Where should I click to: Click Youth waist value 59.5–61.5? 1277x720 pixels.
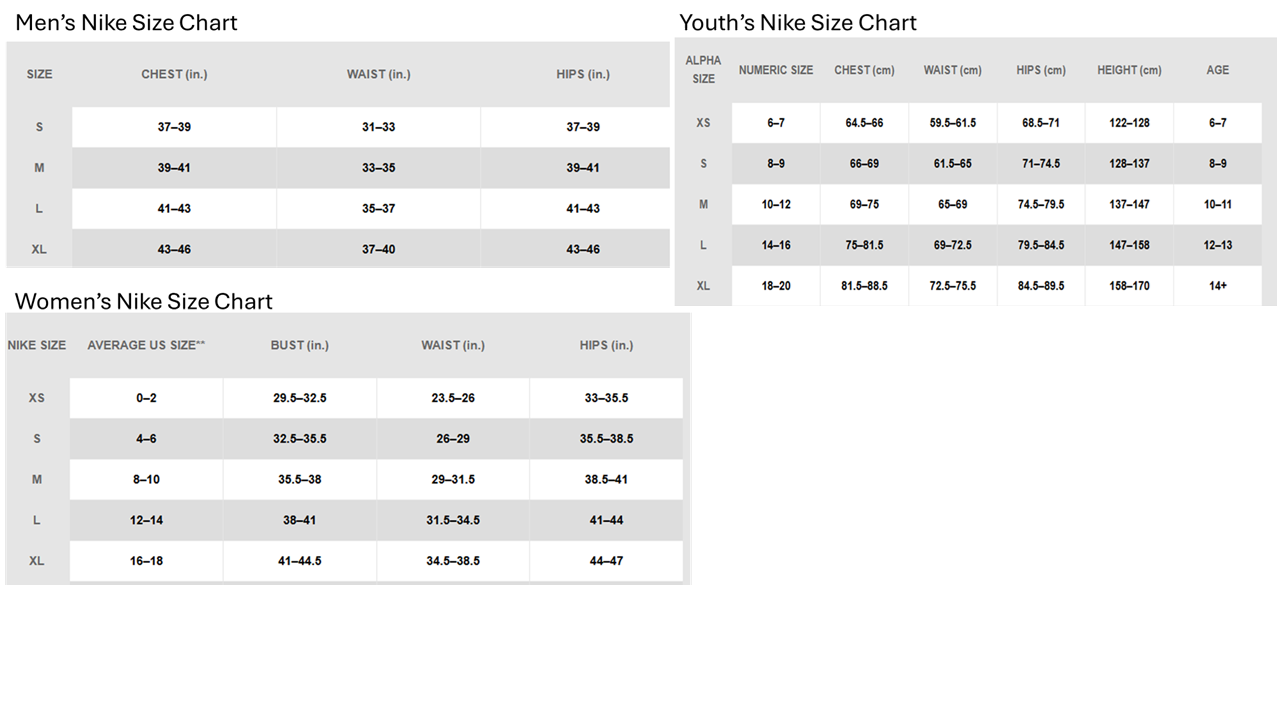[952, 123]
